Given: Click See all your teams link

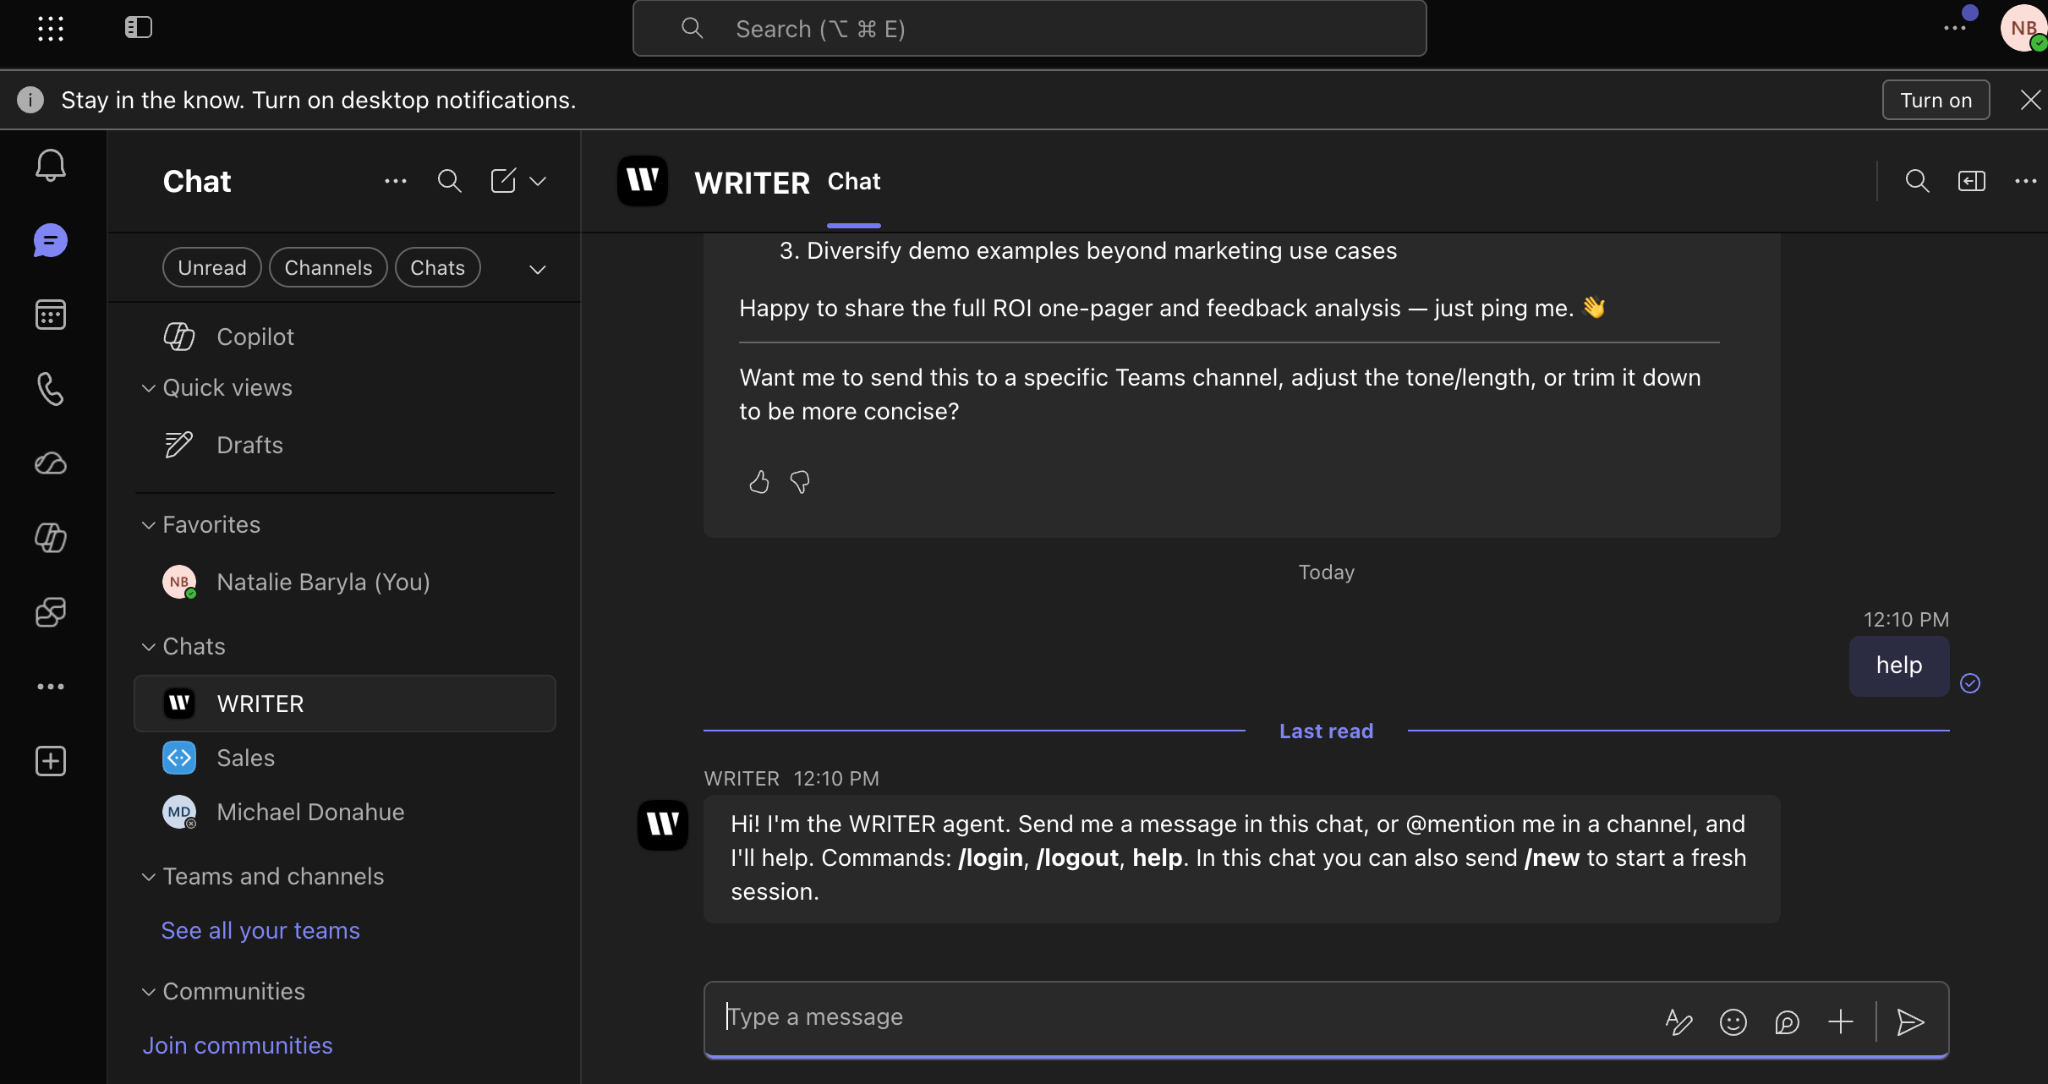Looking at the screenshot, I should [261, 931].
